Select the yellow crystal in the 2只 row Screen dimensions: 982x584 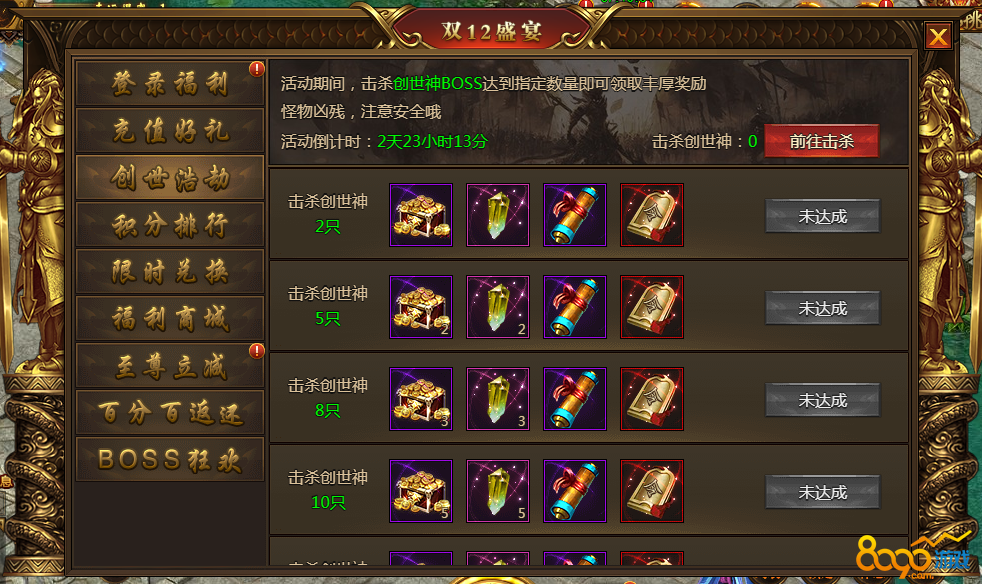point(498,215)
